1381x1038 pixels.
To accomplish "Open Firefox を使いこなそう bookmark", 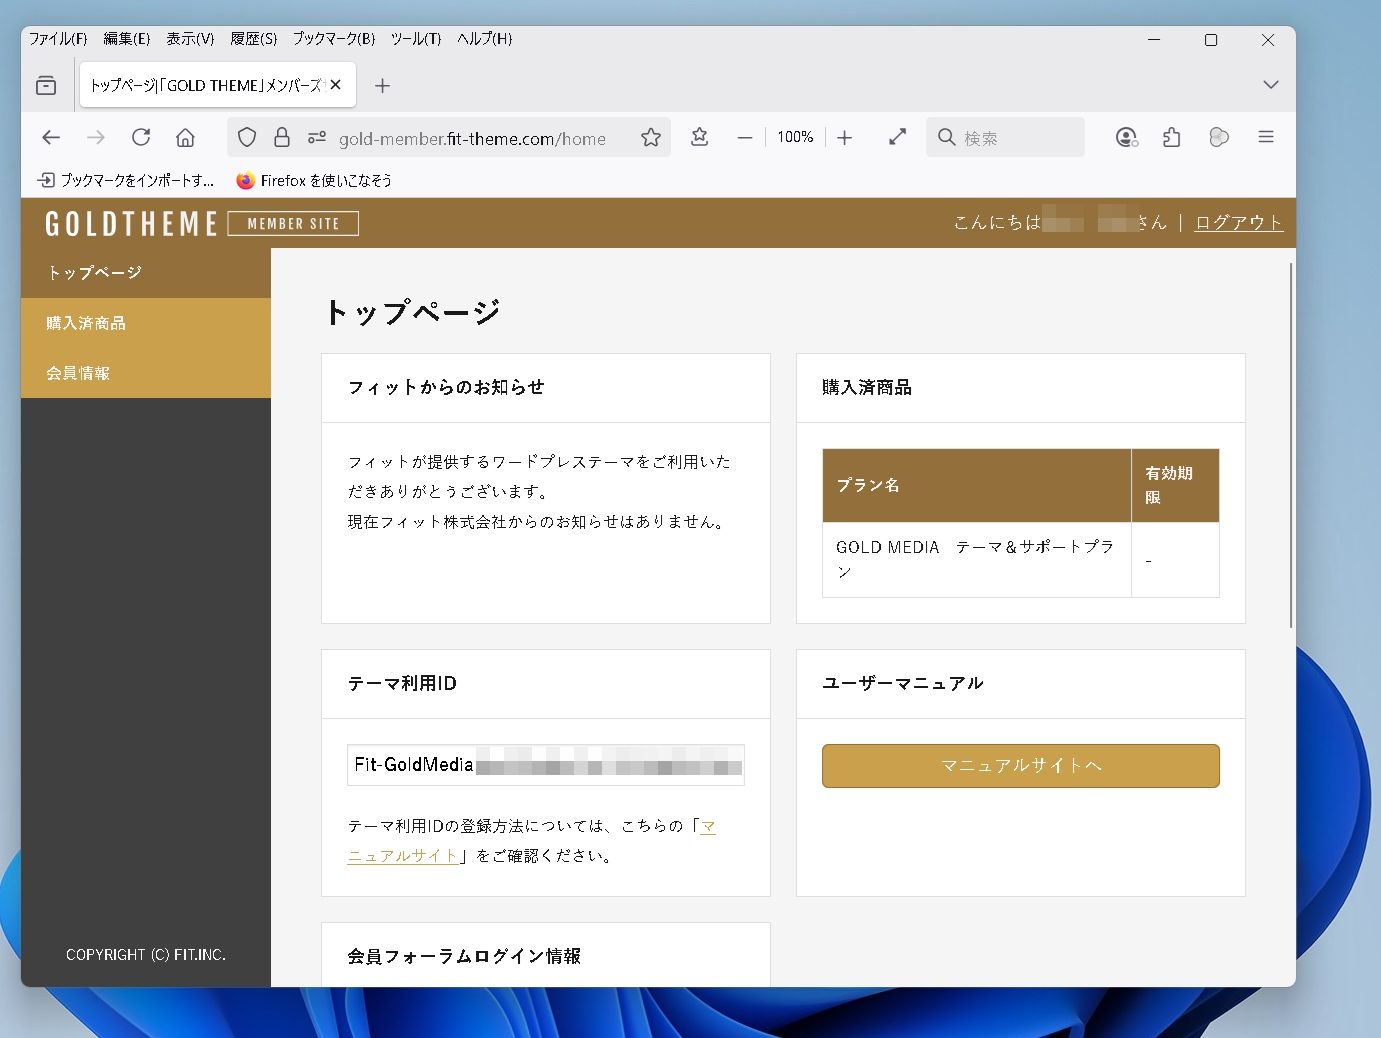I will click(314, 181).
